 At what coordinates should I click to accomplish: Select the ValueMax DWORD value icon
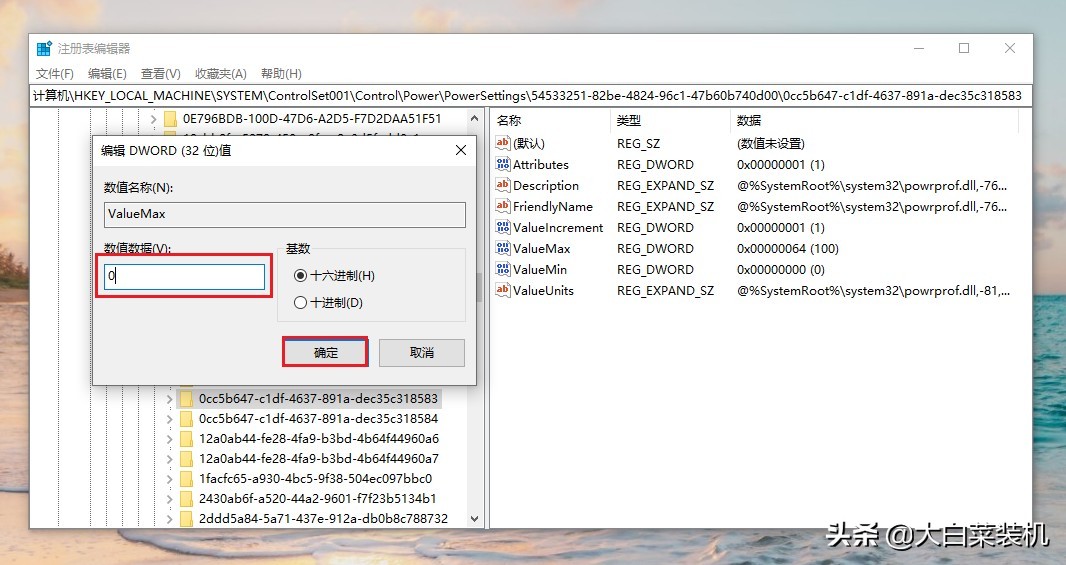[x=502, y=248]
